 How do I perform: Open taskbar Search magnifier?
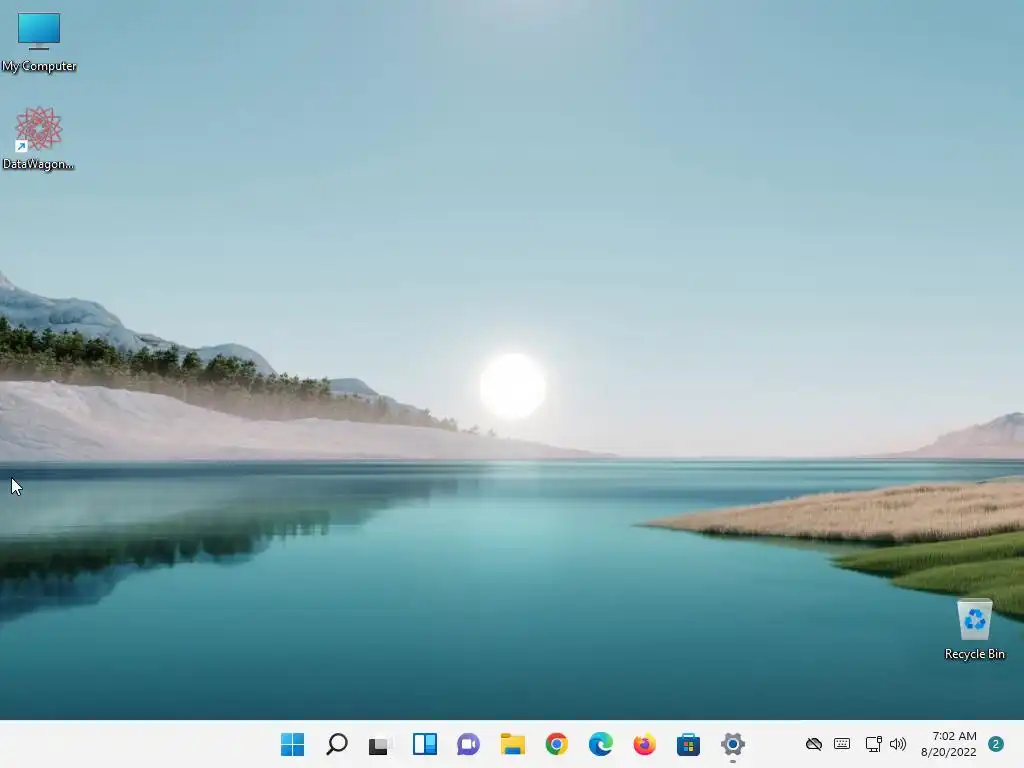336,744
